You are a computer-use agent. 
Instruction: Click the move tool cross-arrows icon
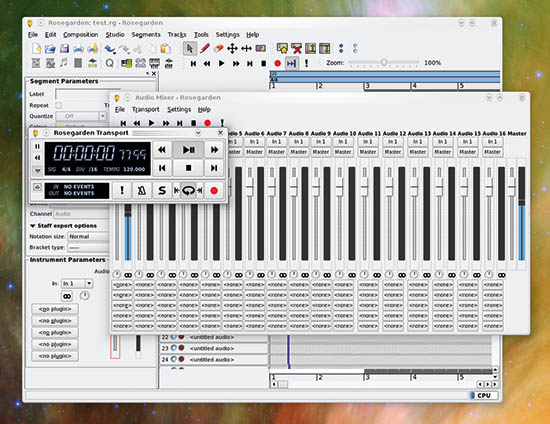point(232,48)
